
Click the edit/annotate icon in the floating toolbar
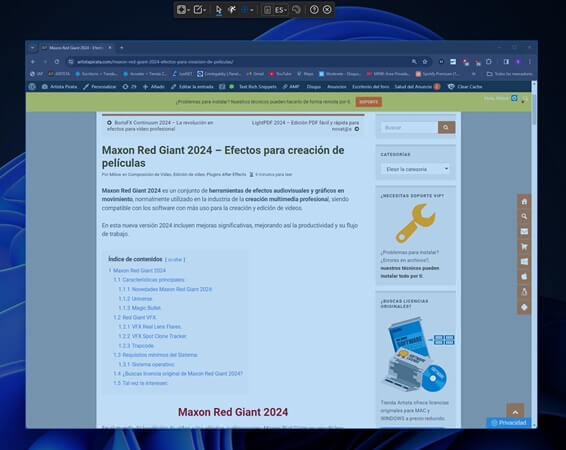pos(198,10)
